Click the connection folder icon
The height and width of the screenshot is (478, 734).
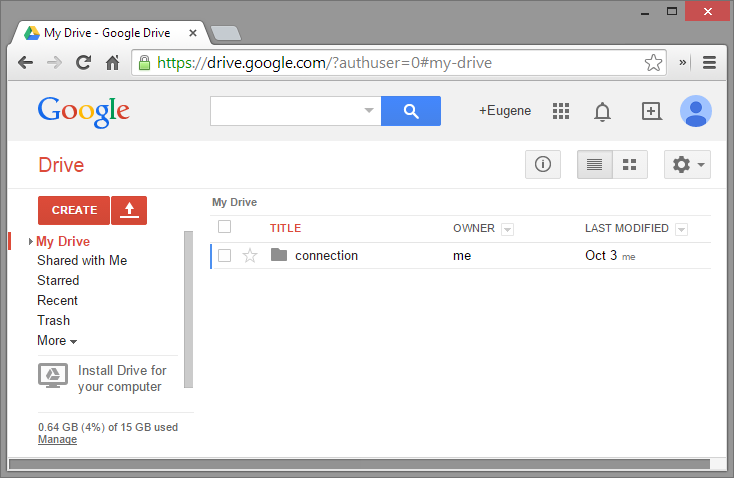pyautogui.click(x=279, y=255)
